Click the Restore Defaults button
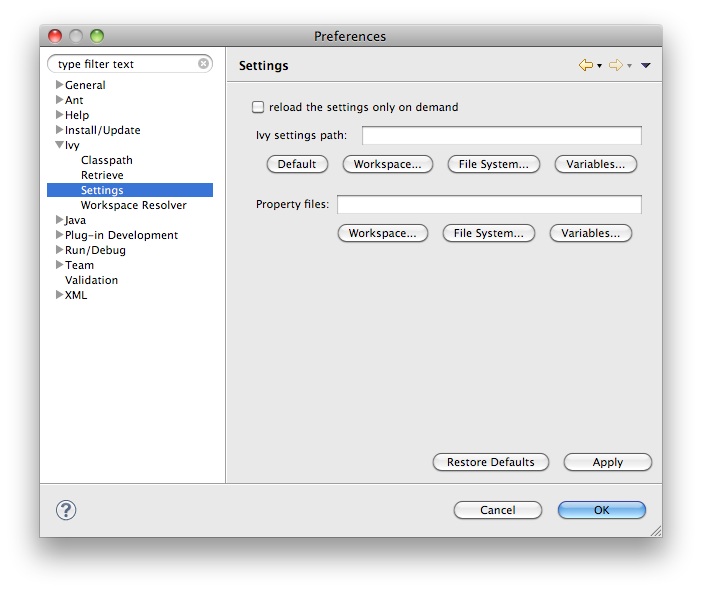The image size is (702, 592). click(491, 462)
